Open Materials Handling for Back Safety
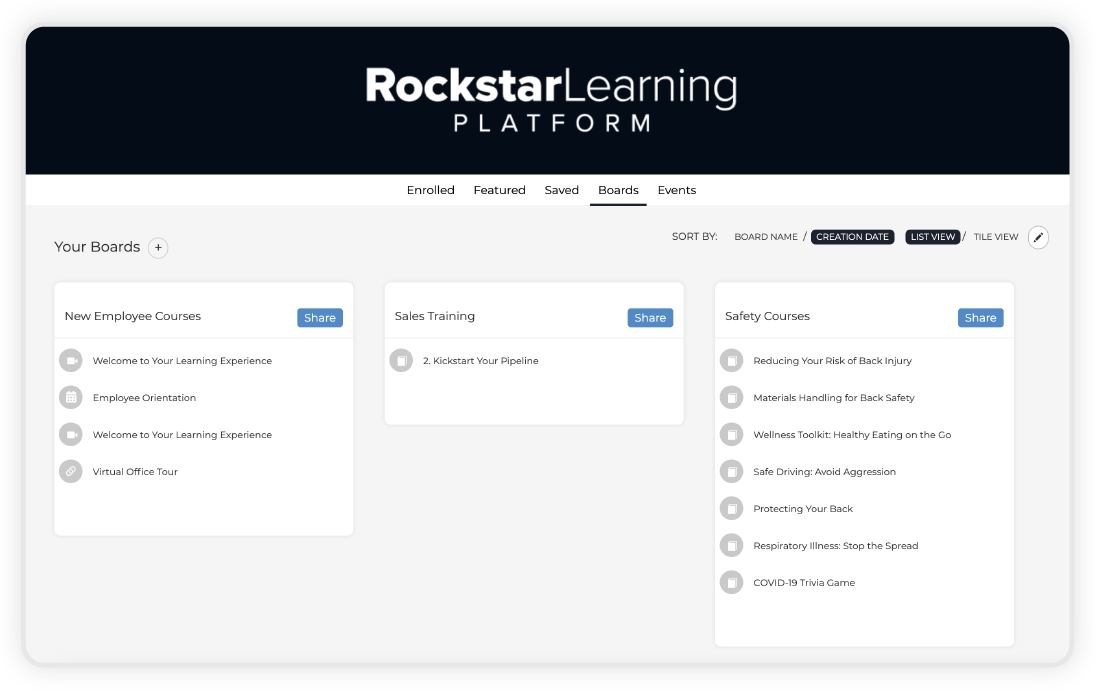 tap(834, 397)
